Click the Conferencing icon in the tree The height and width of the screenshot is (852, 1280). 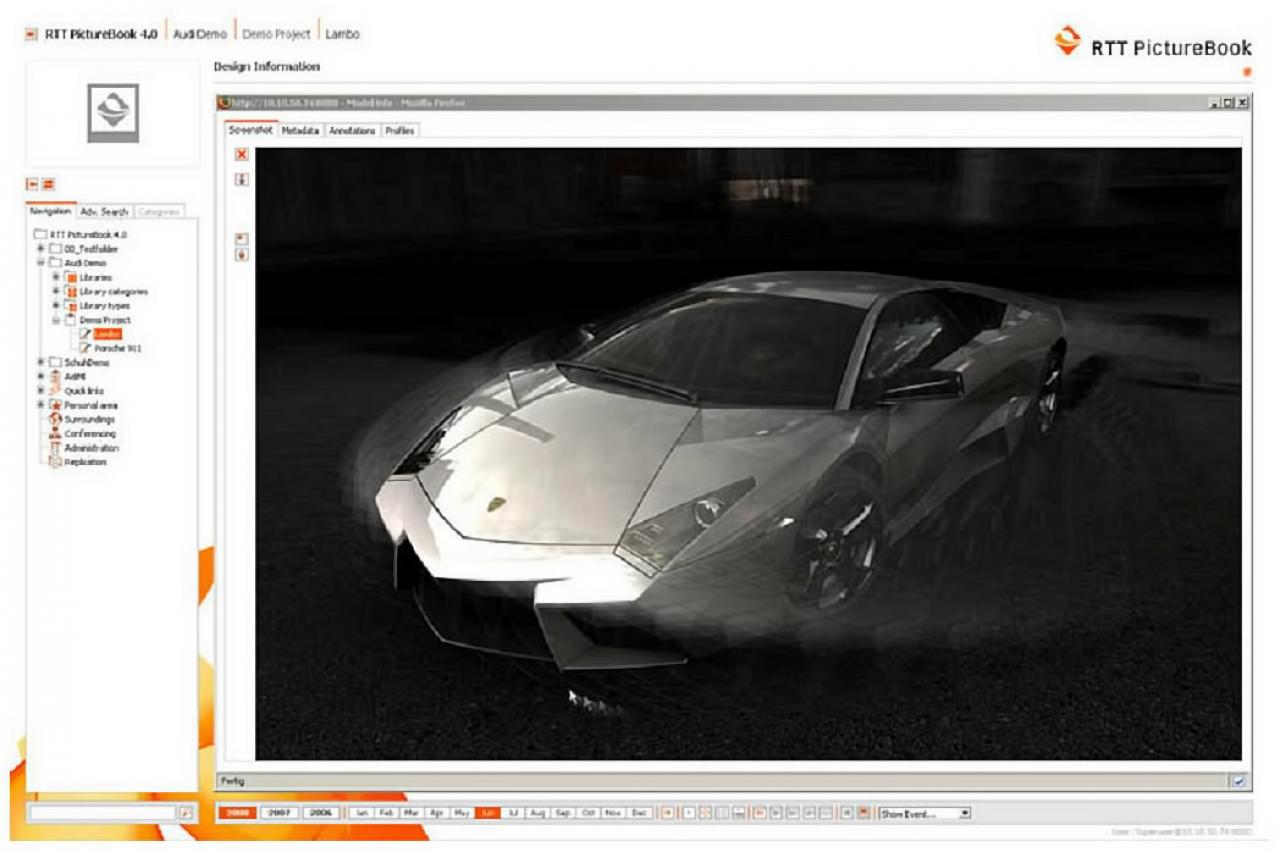click(x=55, y=434)
